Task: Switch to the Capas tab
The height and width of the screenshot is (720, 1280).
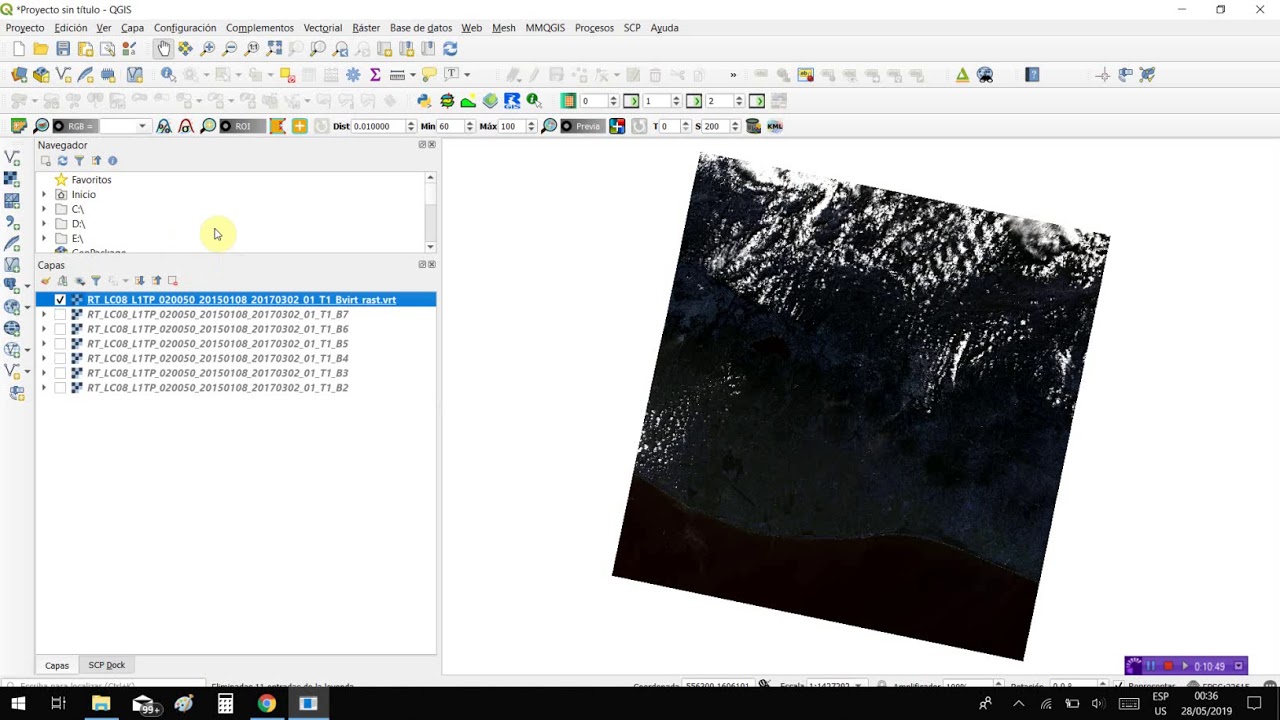Action: click(57, 665)
